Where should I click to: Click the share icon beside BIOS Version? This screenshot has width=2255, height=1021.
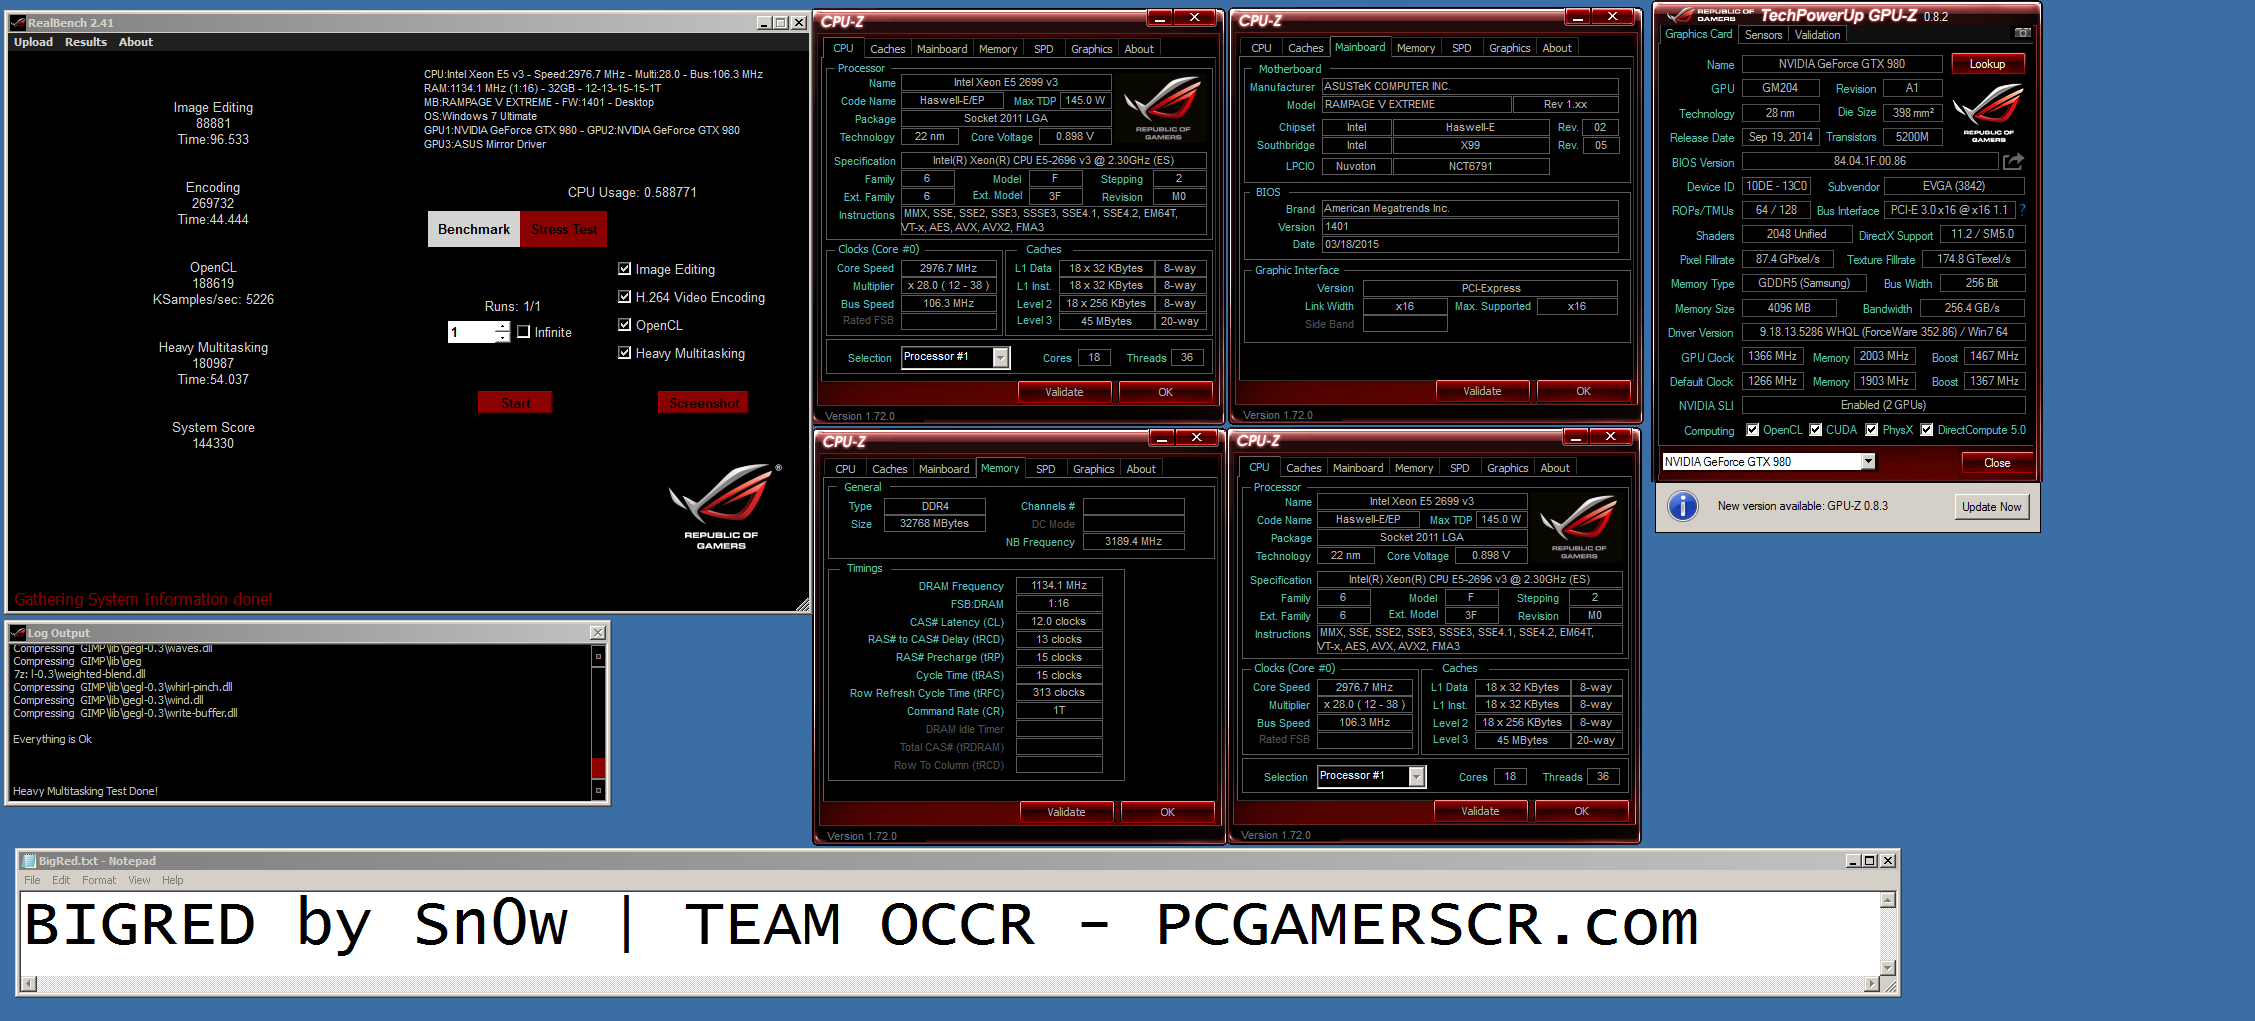coord(2013,161)
